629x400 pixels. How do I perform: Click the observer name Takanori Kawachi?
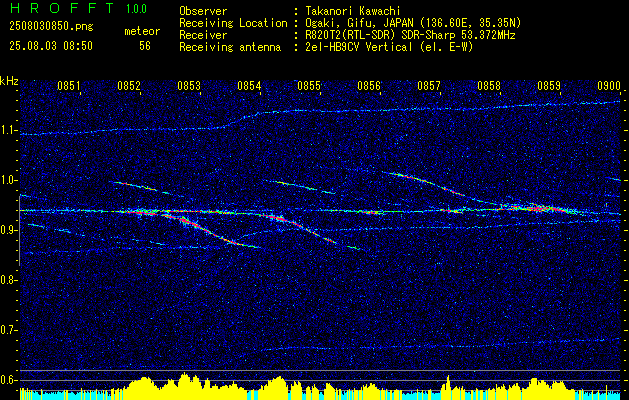353,11
